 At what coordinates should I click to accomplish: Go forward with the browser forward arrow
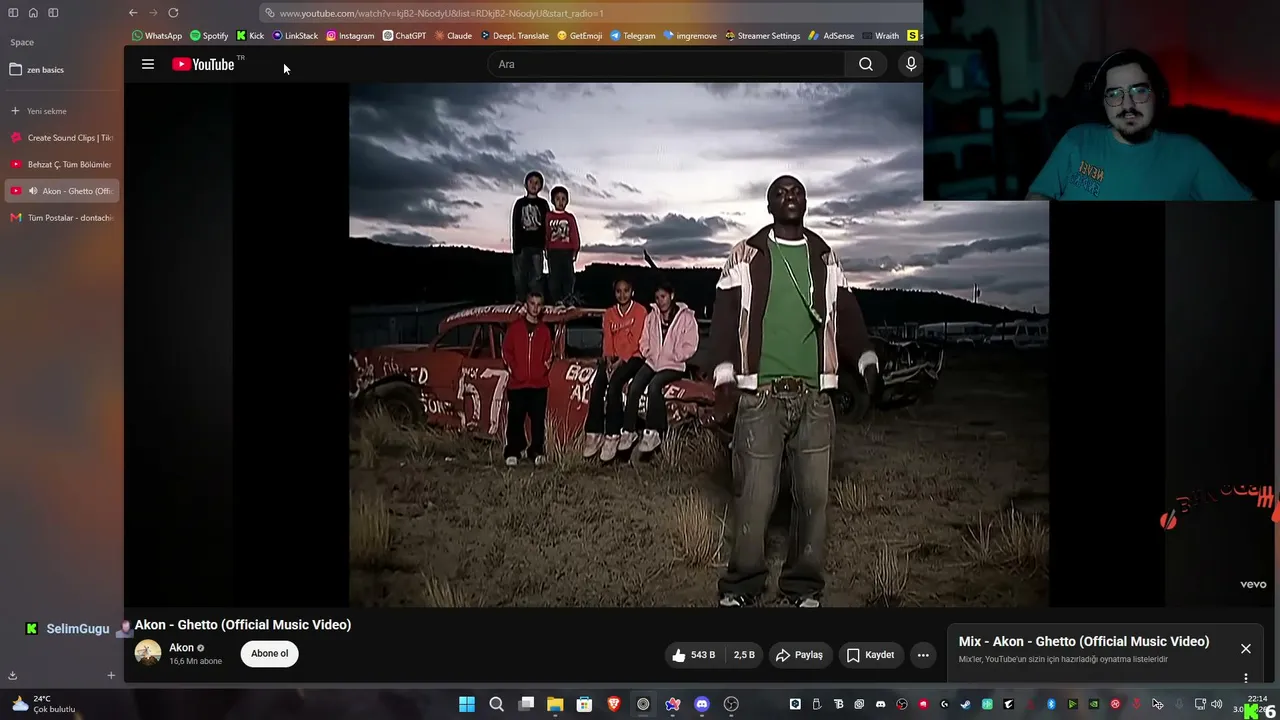(x=153, y=13)
